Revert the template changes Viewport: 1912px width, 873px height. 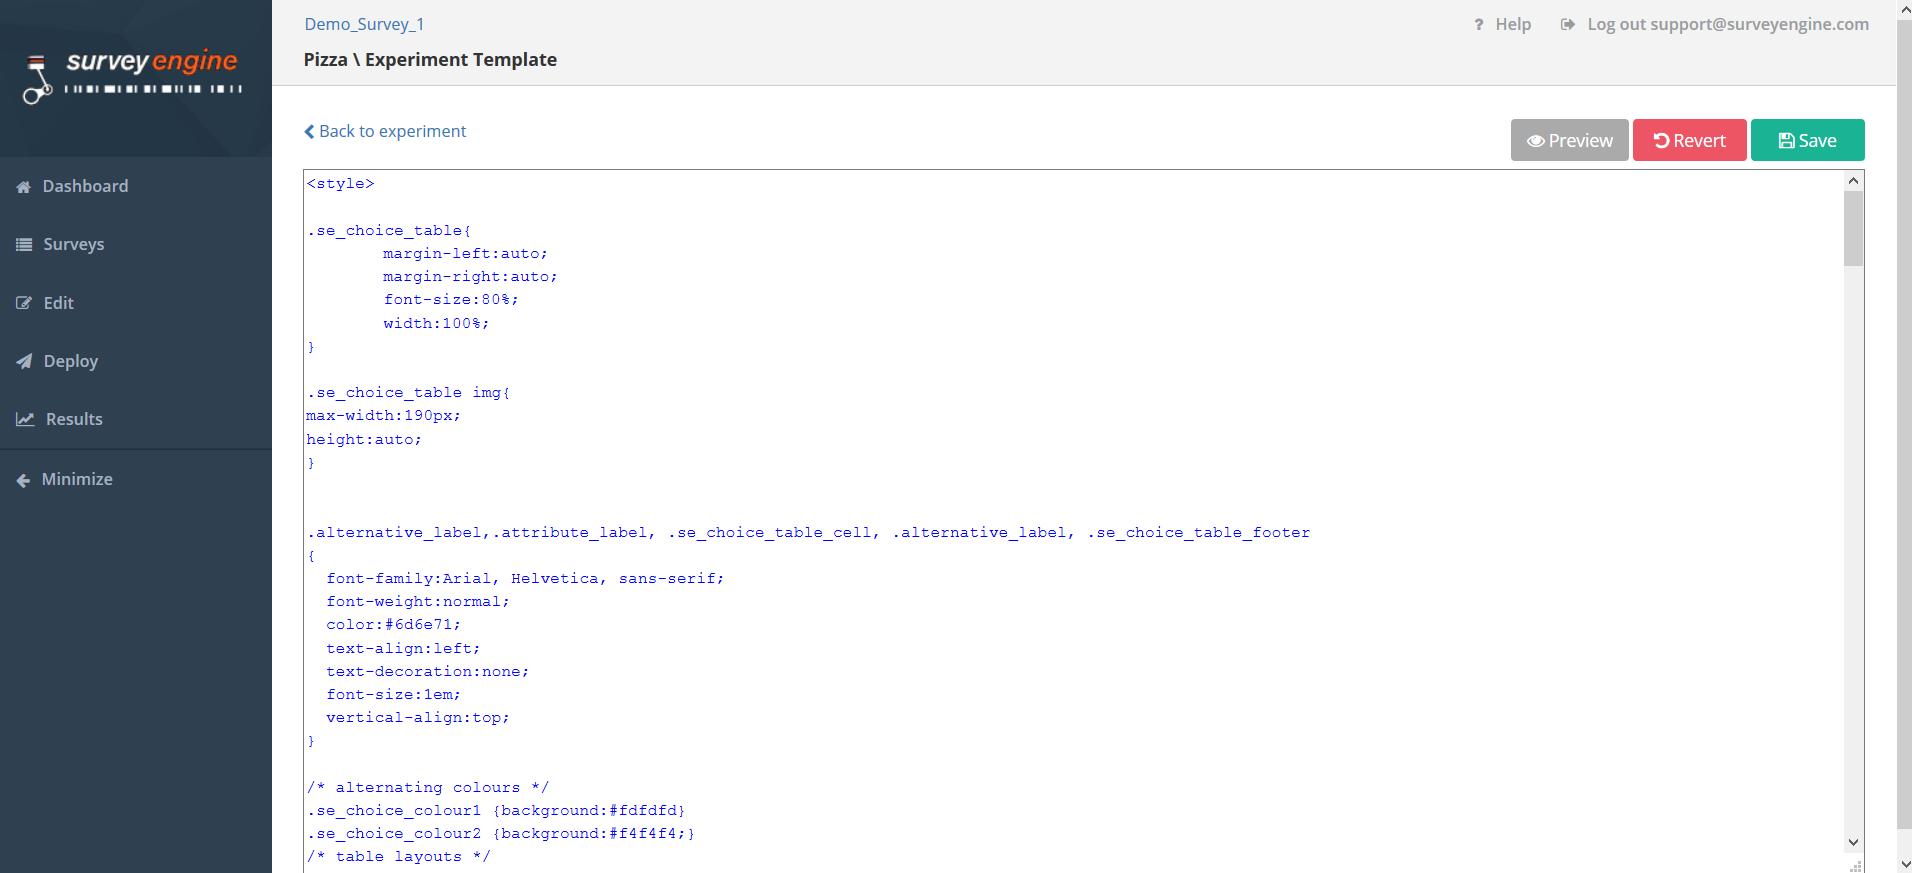pos(1689,141)
